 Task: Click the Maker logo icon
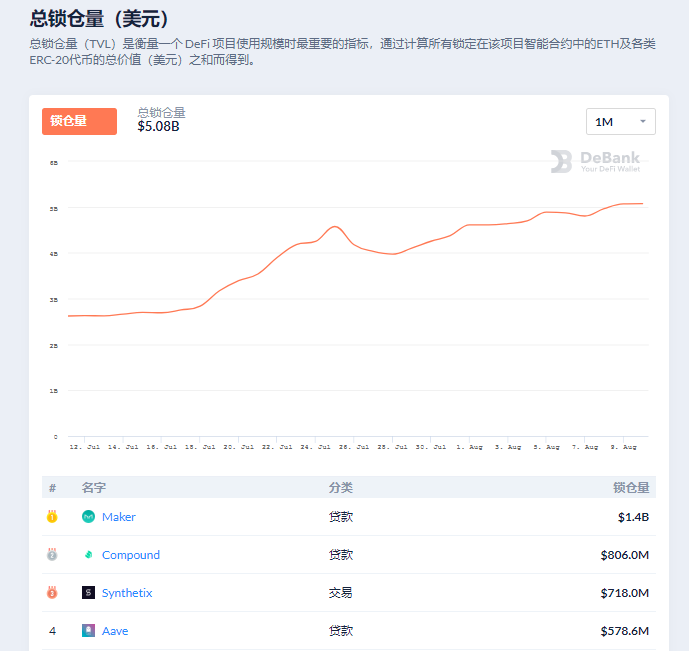point(88,517)
